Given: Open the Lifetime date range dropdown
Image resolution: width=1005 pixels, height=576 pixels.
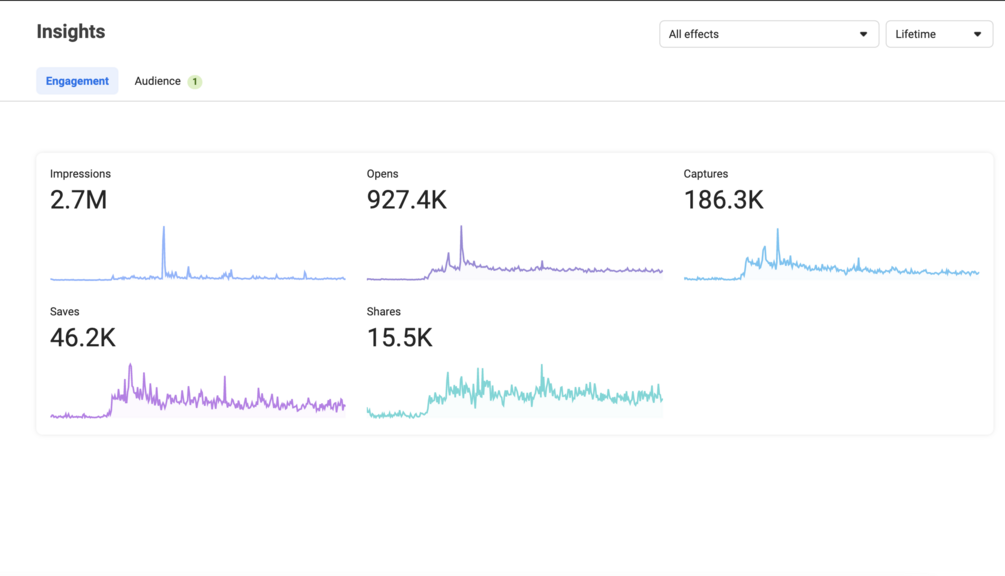Looking at the screenshot, I should [939, 34].
